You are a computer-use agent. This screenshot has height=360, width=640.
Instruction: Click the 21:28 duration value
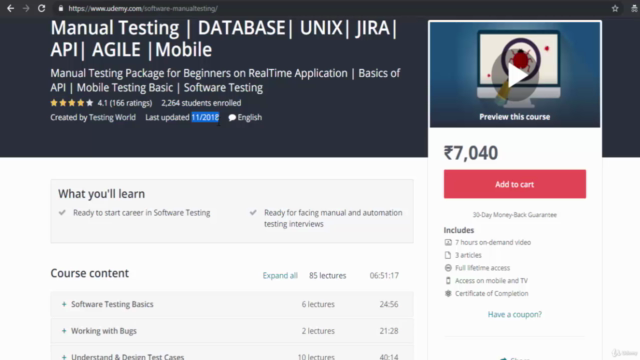pyautogui.click(x=389, y=331)
